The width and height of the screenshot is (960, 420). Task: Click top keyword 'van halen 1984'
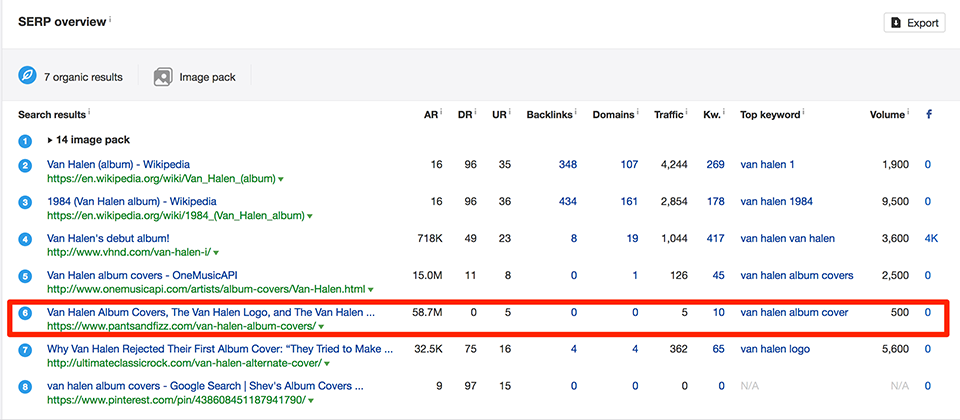click(x=777, y=201)
